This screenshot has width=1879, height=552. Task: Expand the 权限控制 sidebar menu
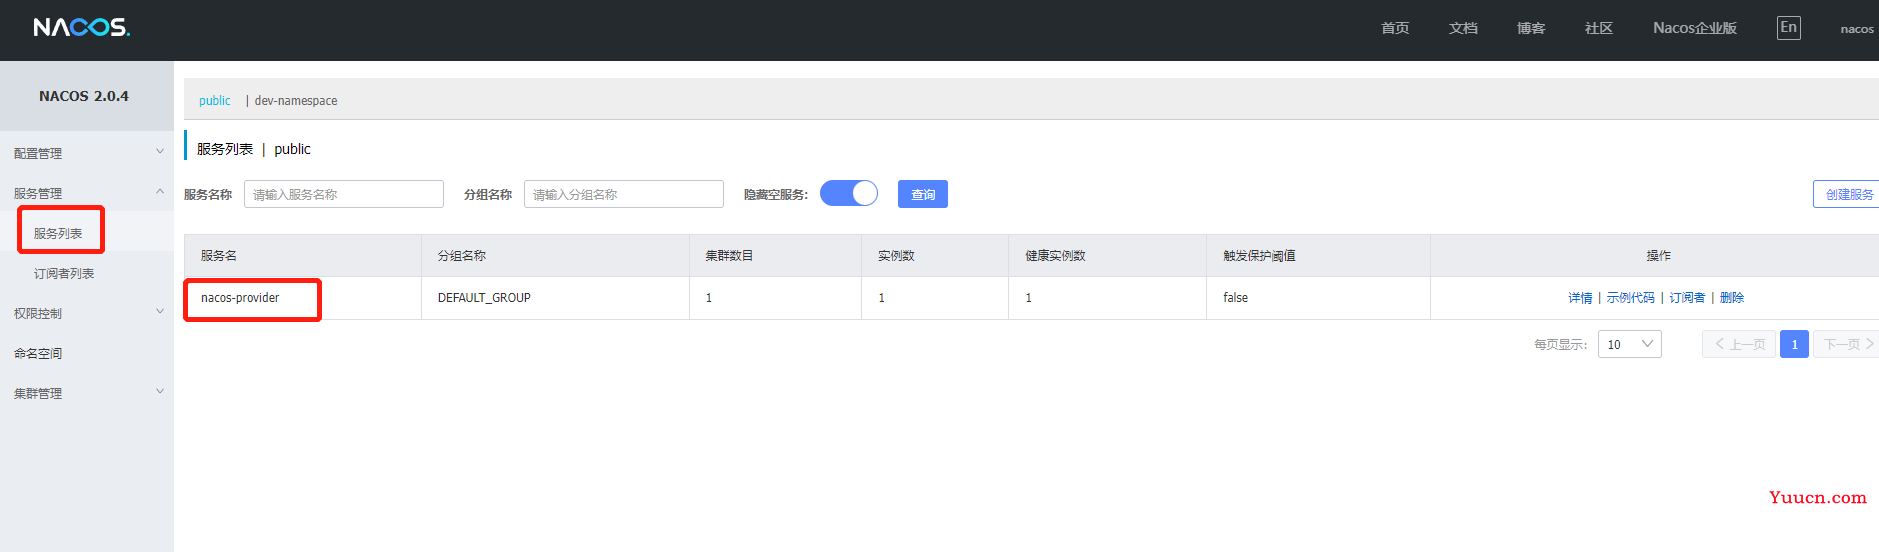(86, 313)
